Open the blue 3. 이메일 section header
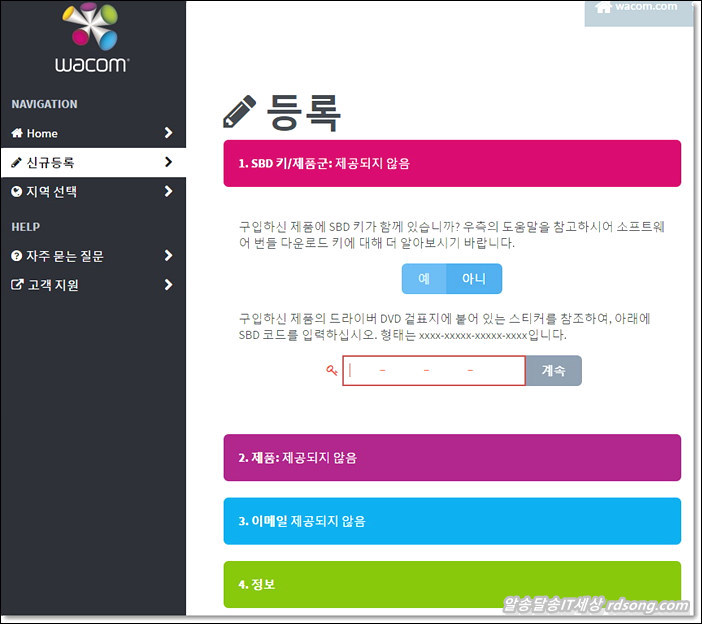Viewport: 702px width, 624px height. point(452,521)
